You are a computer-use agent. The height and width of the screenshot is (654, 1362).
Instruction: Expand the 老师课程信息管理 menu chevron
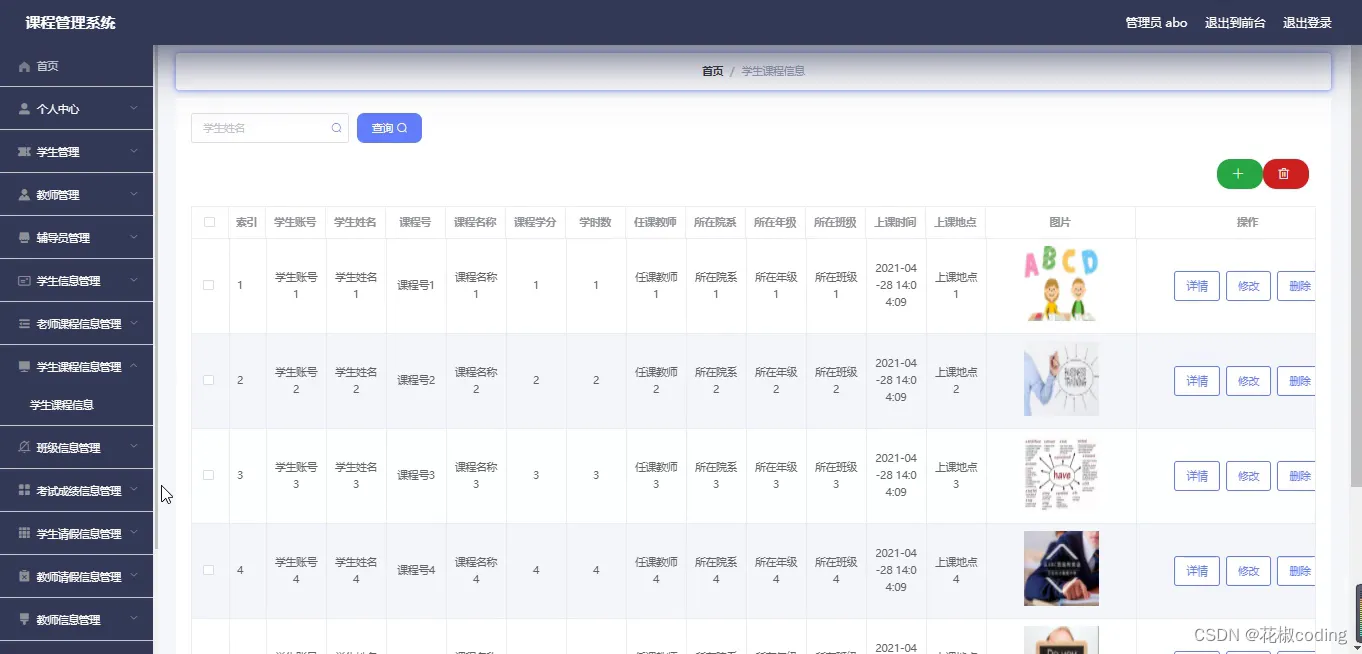(x=134, y=323)
